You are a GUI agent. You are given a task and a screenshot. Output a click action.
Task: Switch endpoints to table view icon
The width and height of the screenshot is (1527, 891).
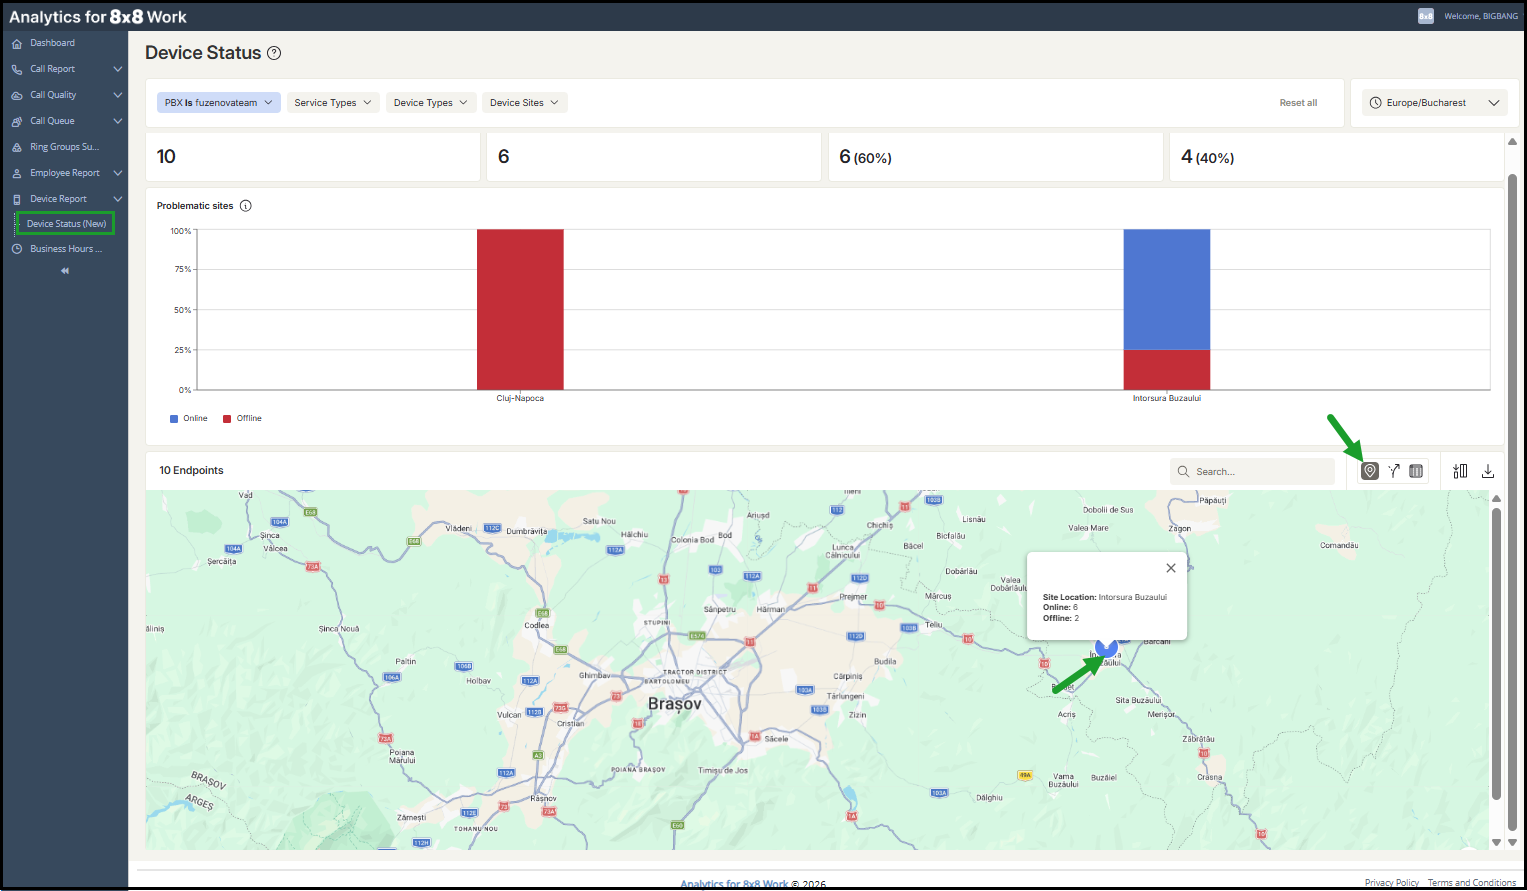click(x=1416, y=471)
